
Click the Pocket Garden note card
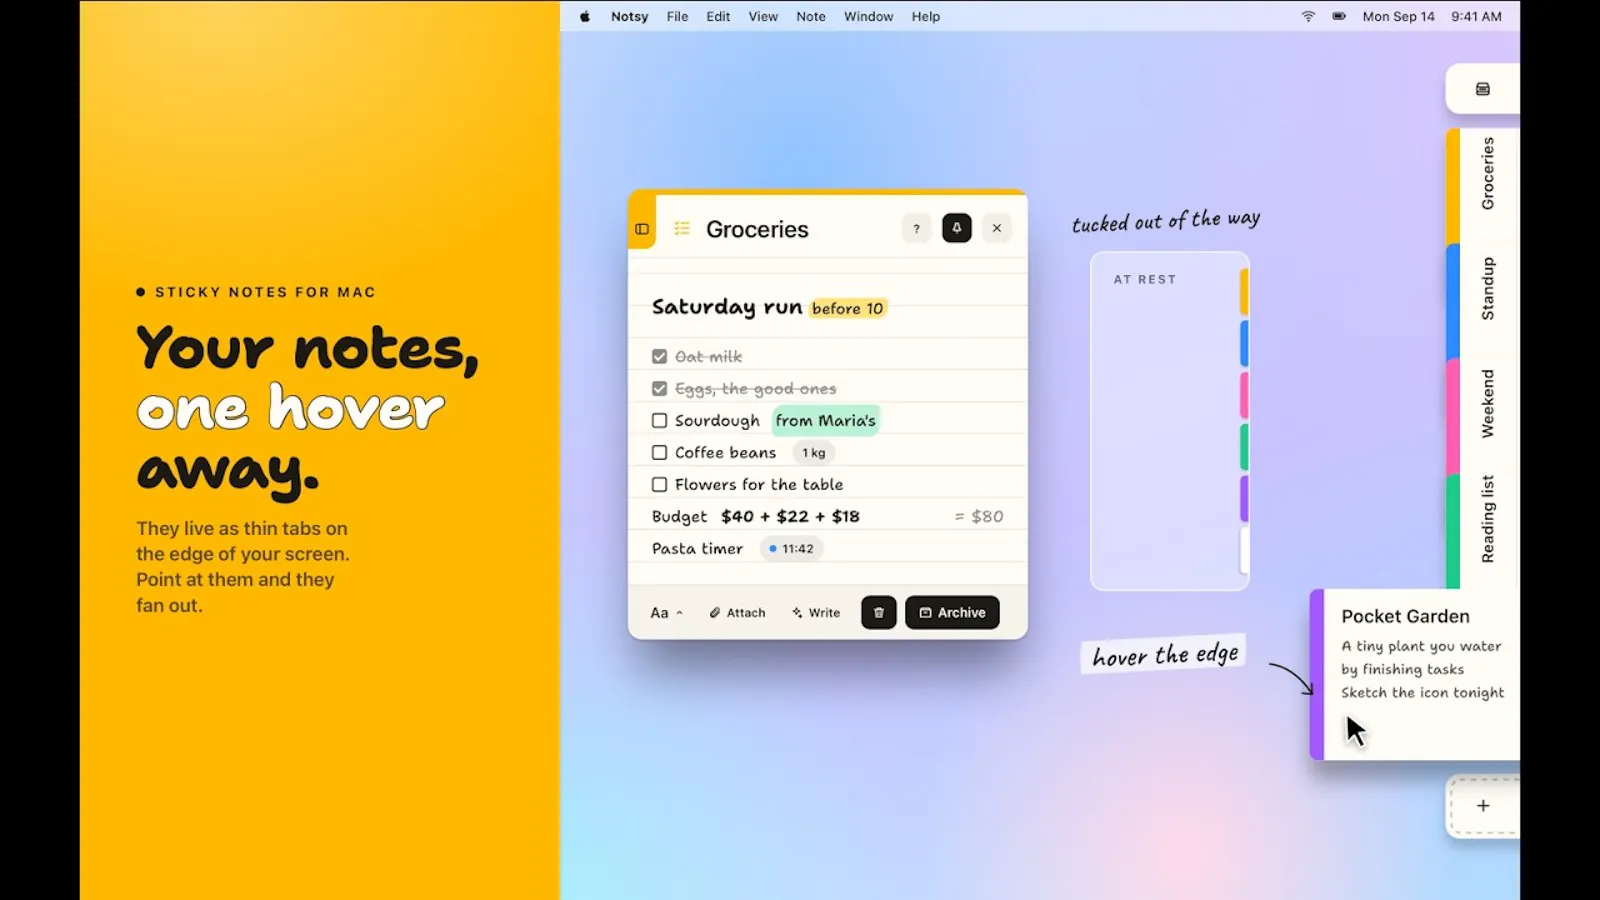click(x=1415, y=675)
